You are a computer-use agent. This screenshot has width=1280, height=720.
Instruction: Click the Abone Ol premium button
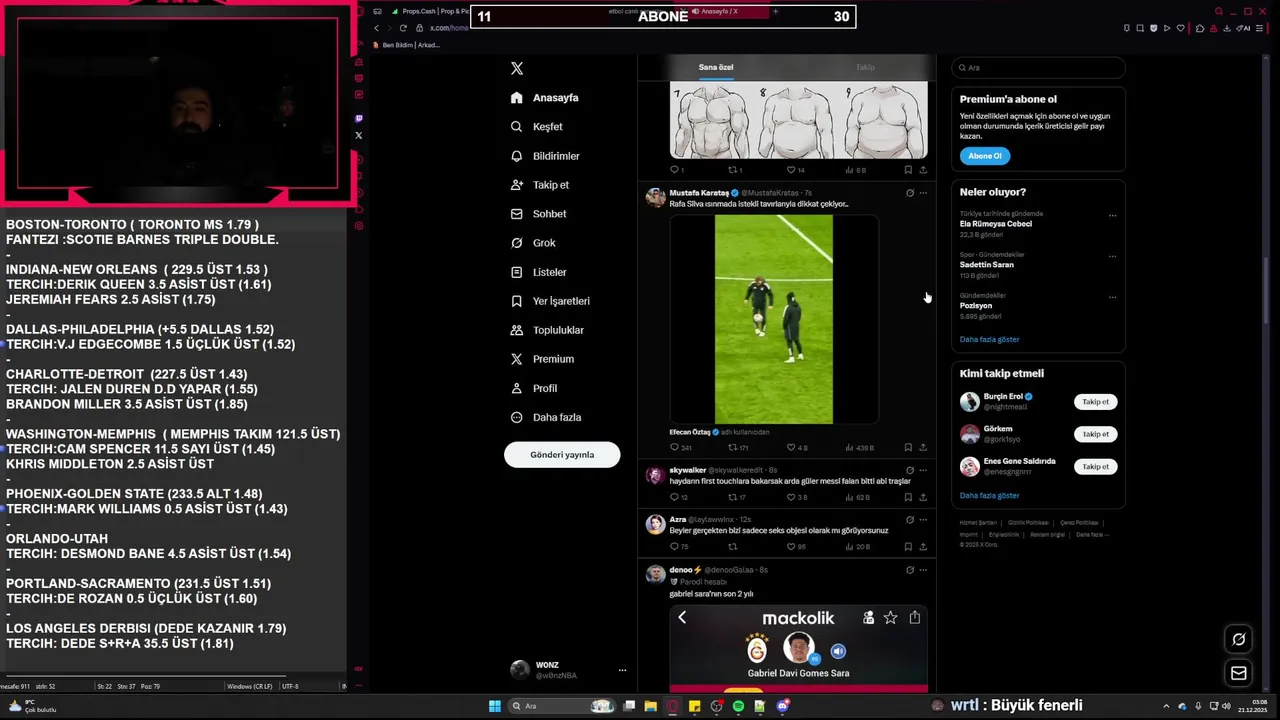point(985,156)
